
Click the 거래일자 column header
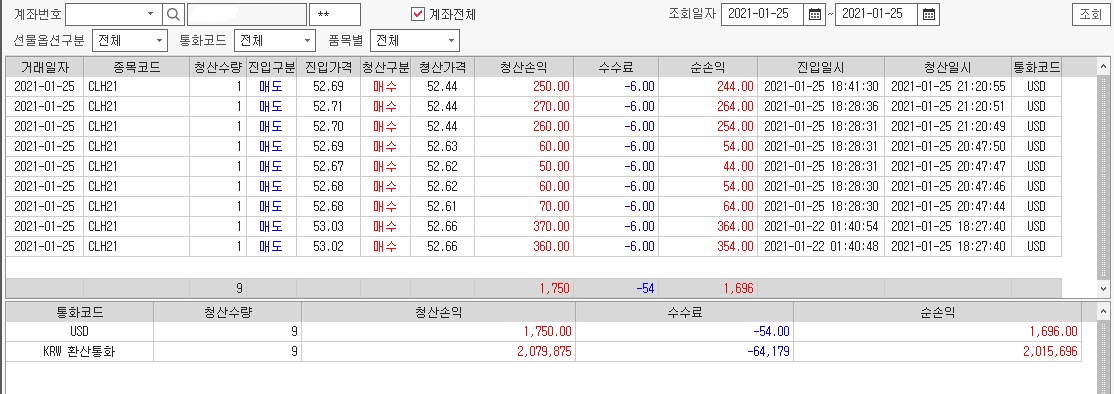45,67
